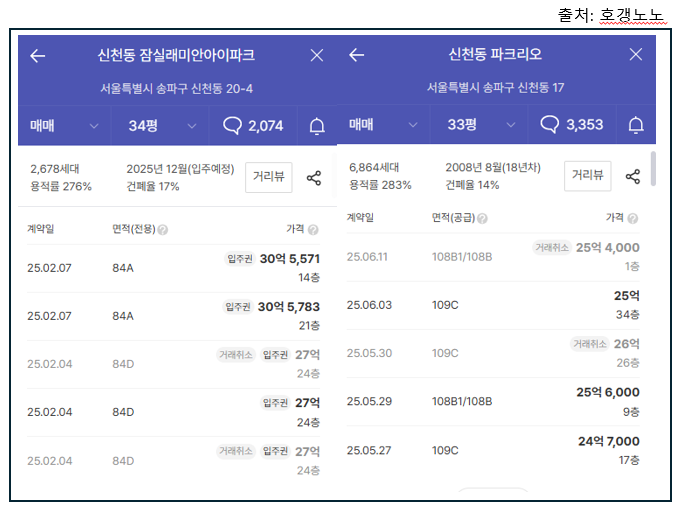Click 서울특별시 송파구 신천동 17 address
This screenshot has width=681, height=510.
coord(496,88)
